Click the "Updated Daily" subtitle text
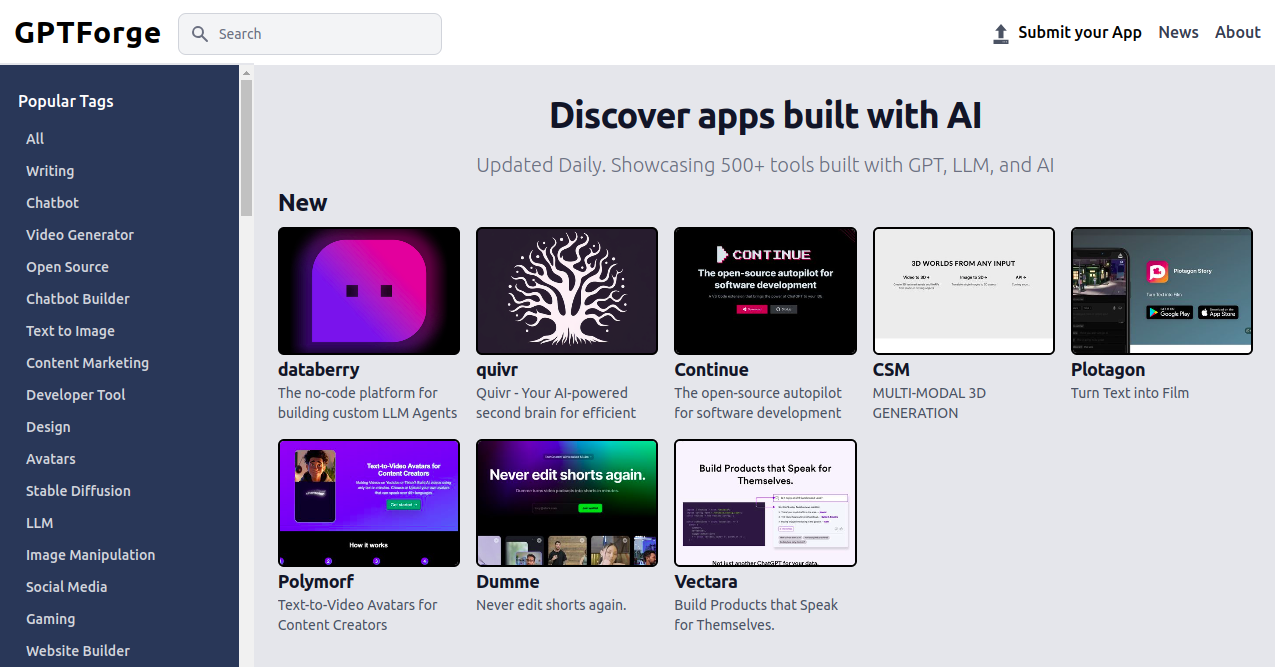Image resolution: width=1275 pixels, height=667 pixels. tap(765, 165)
